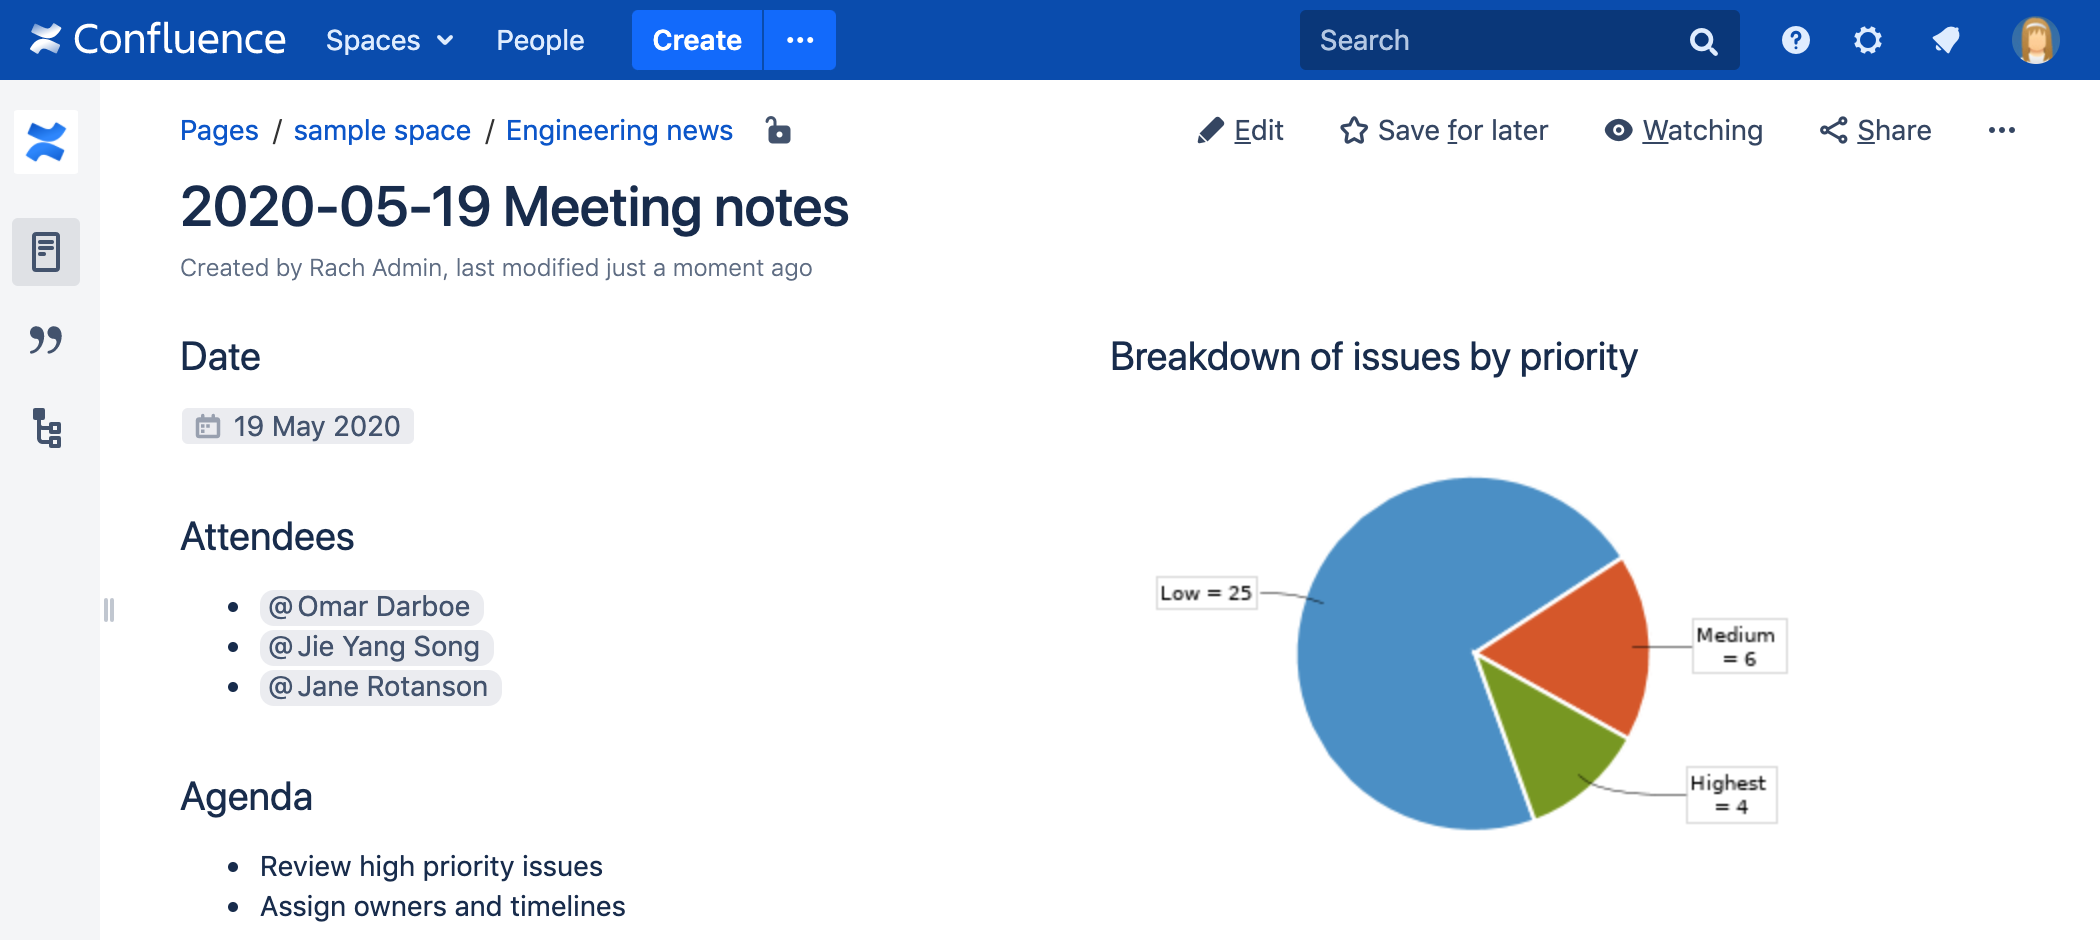The image size is (2100, 940).
Task: Click the @Omar Darboe mention
Action: point(371,607)
